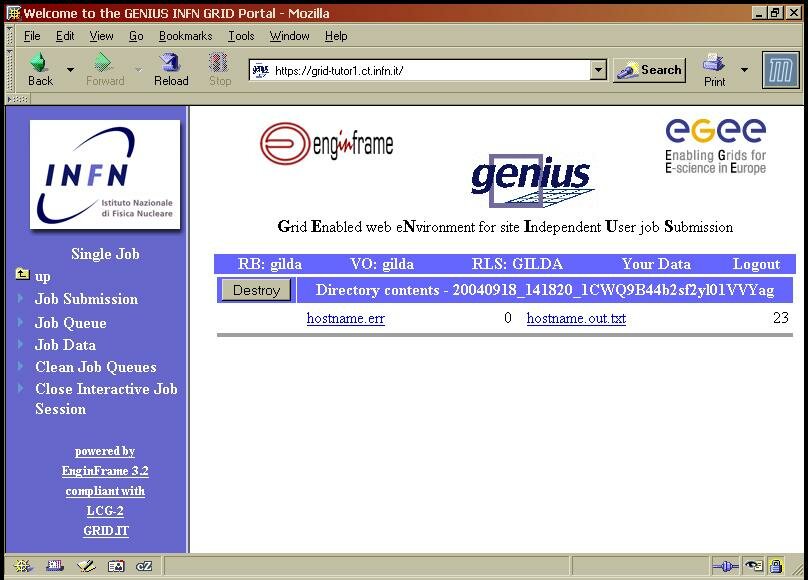This screenshot has height=580, width=808.
Task: Collapse the menu bar grippy
Action: [x=9, y=36]
